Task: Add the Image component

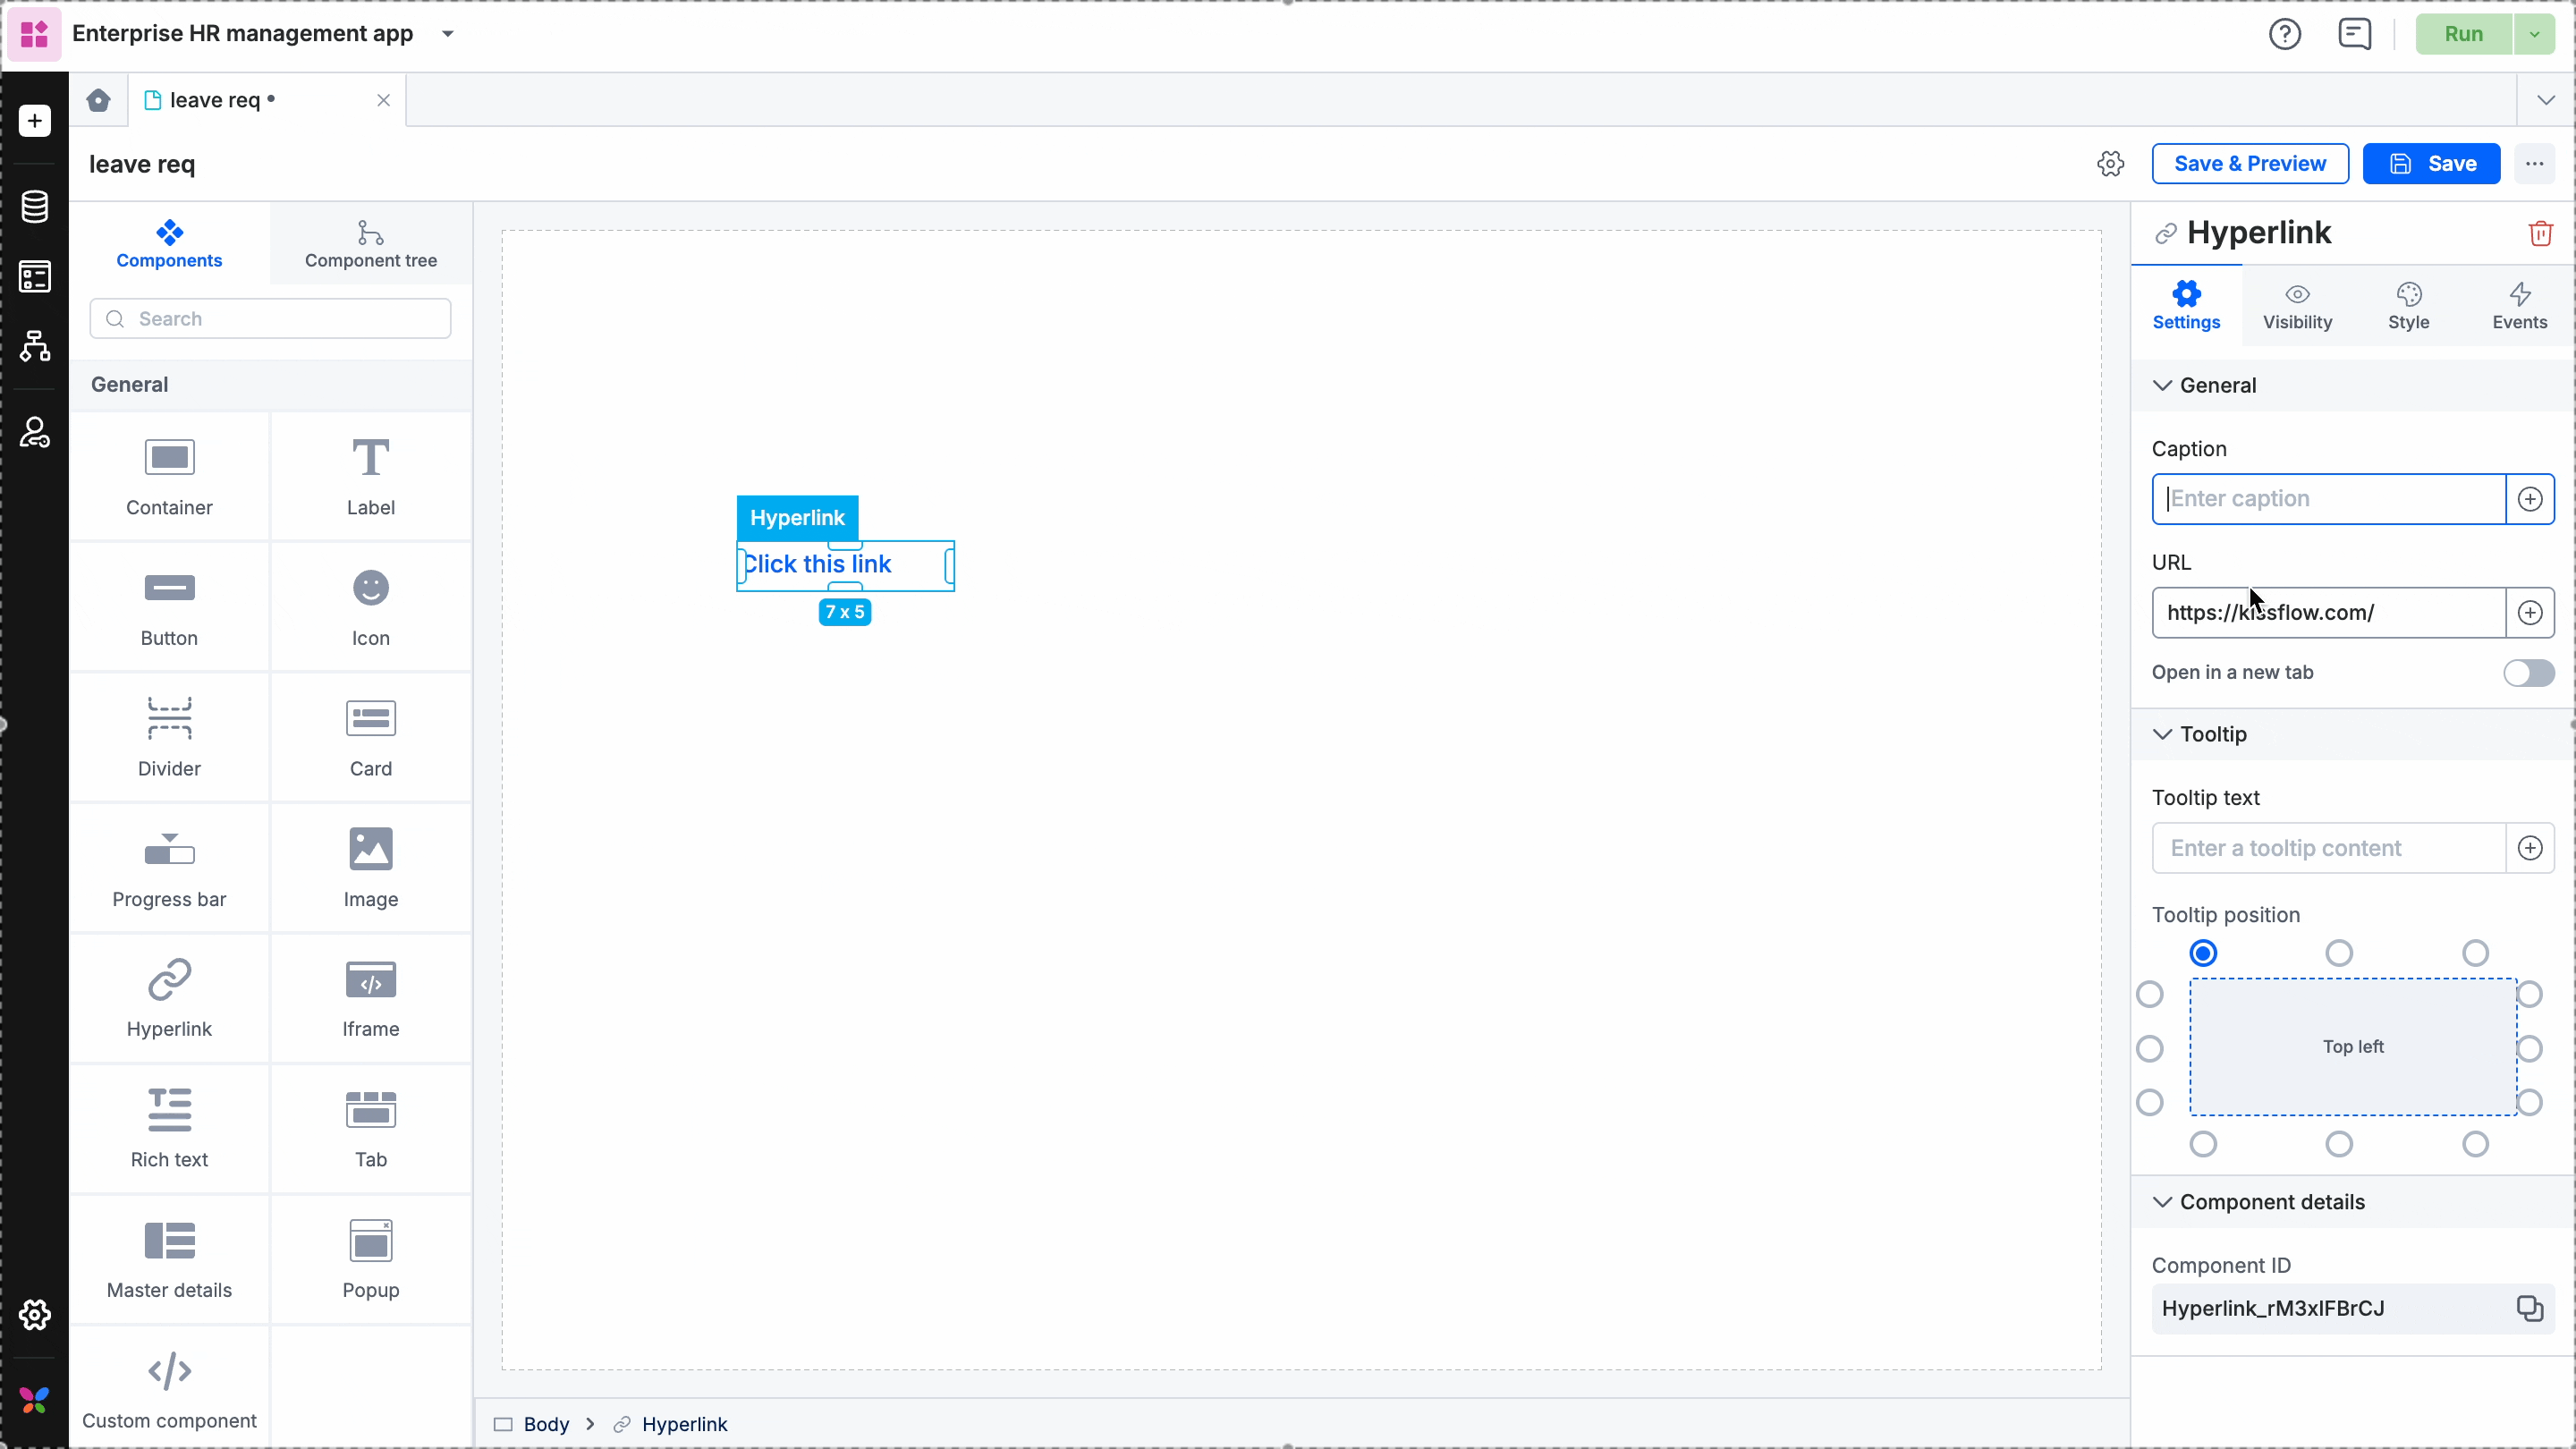Action: coord(370,869)
